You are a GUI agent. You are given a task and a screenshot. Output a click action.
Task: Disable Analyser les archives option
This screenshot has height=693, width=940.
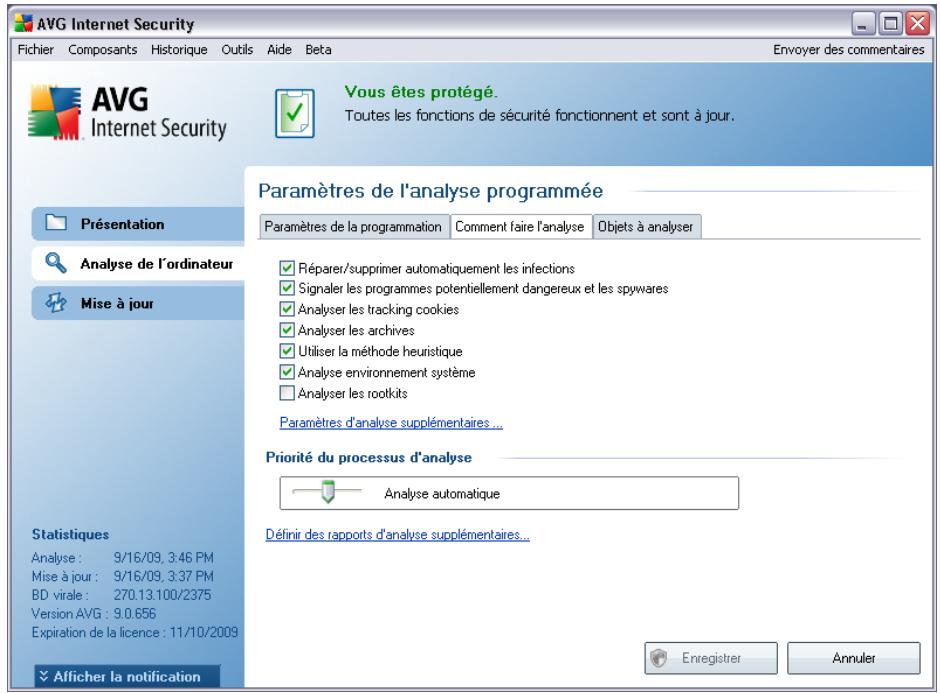(287, 330)
